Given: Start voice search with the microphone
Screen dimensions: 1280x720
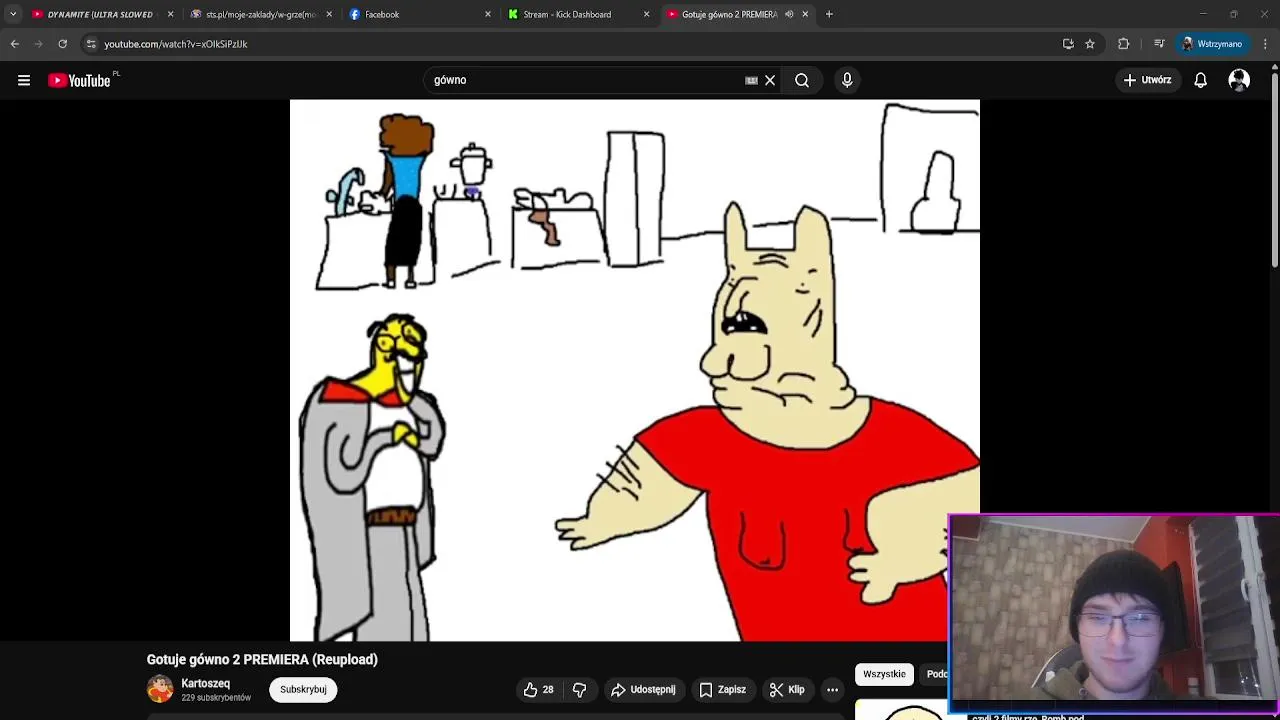Looking at the screenshot, I should 847,80.
